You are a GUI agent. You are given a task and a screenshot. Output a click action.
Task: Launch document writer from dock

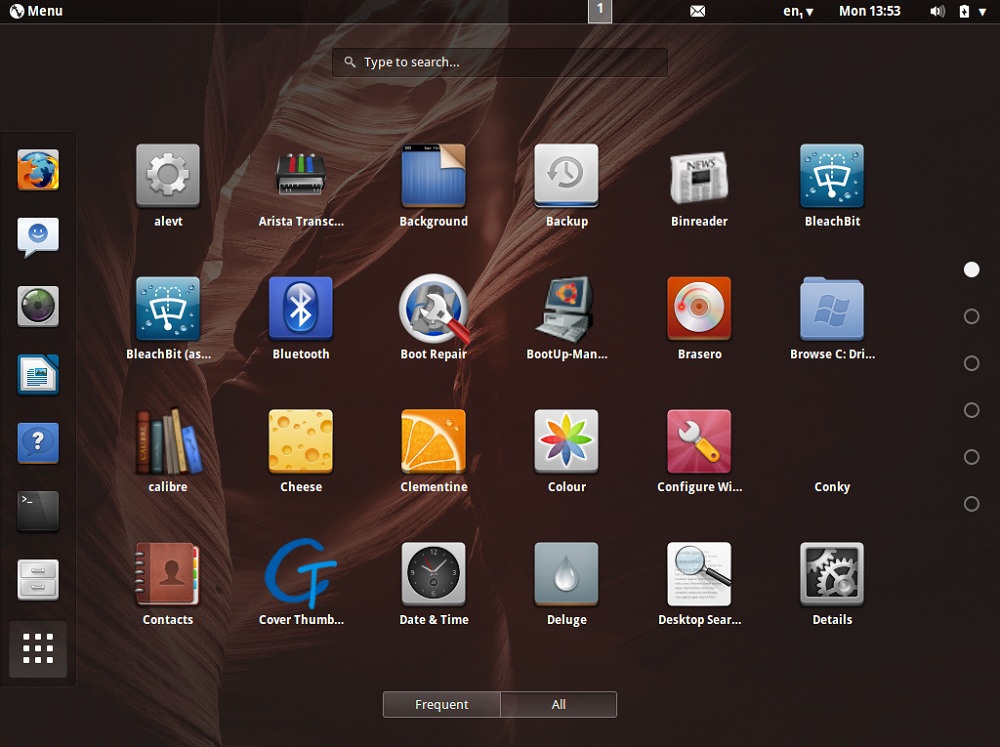[x=38, y=374]
